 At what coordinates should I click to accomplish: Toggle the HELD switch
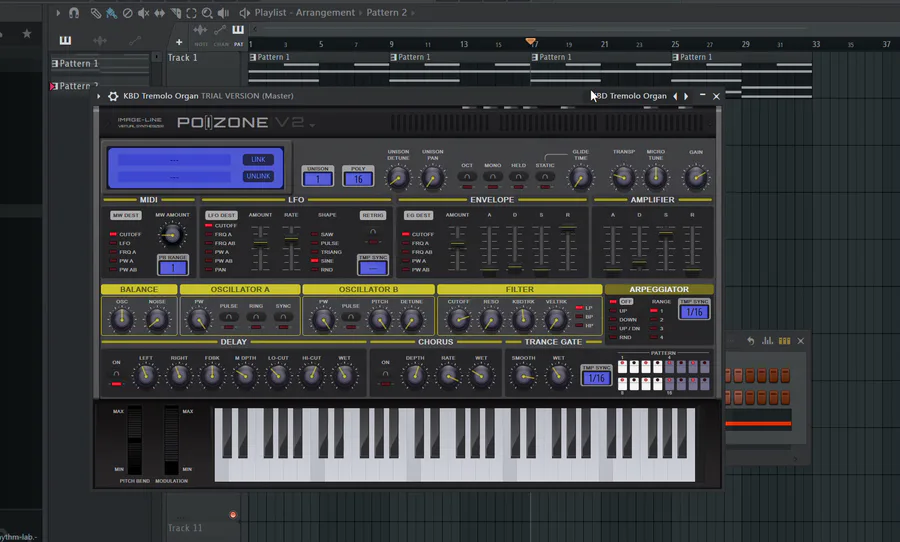(x=518, y=177)
